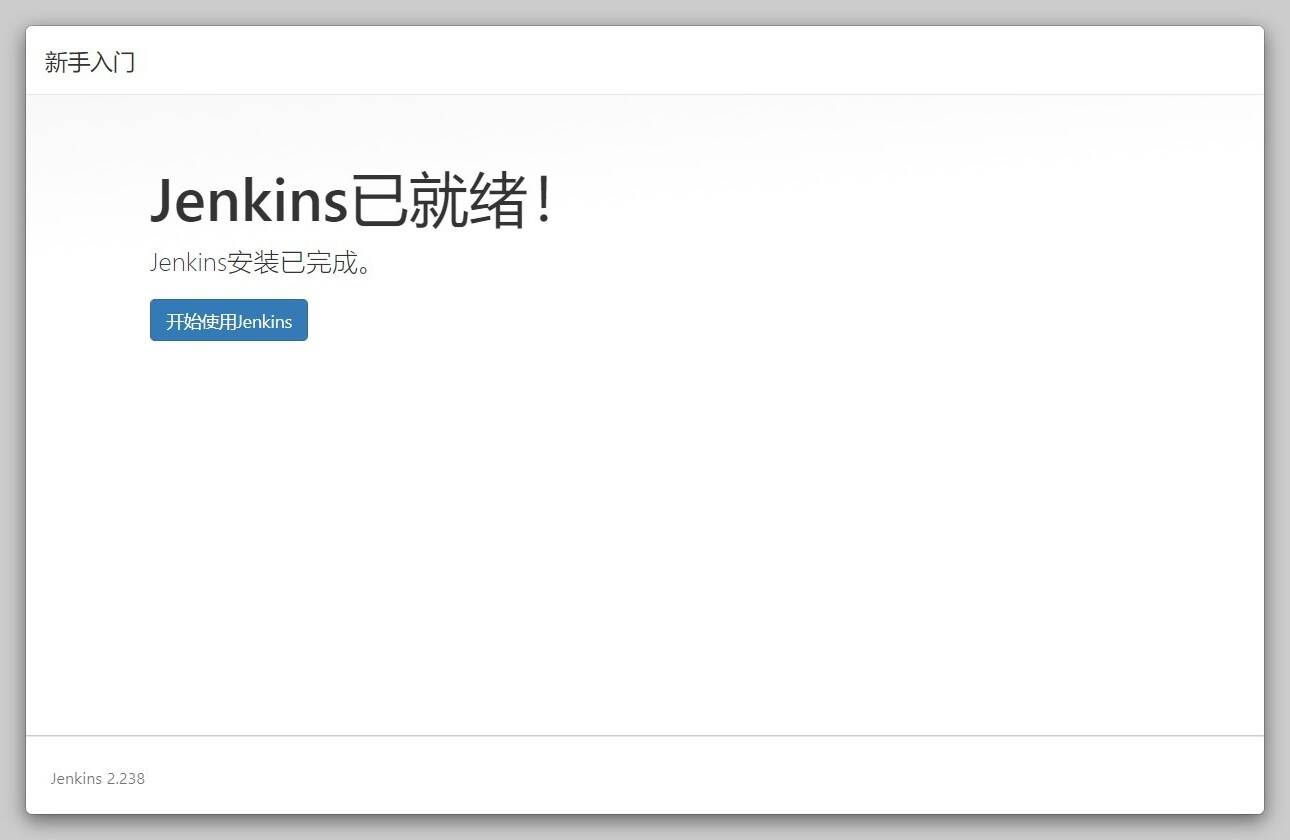
Task: Select the 新手入门 header title
Action: [90, 62]
